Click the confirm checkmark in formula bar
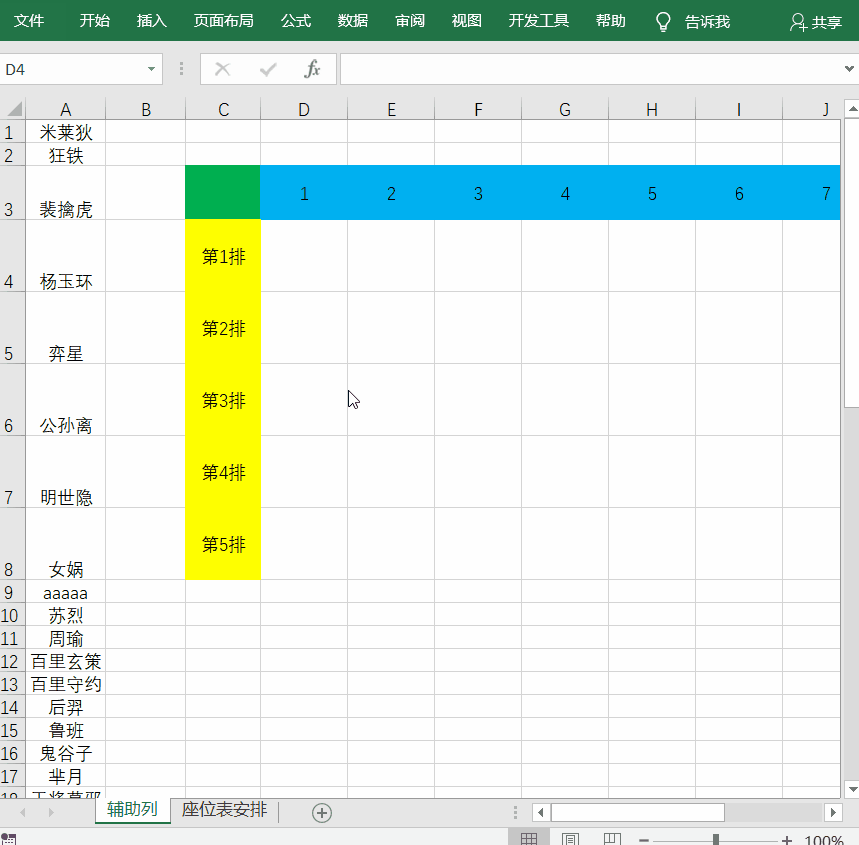859x845 pixels. pos(268,69)
